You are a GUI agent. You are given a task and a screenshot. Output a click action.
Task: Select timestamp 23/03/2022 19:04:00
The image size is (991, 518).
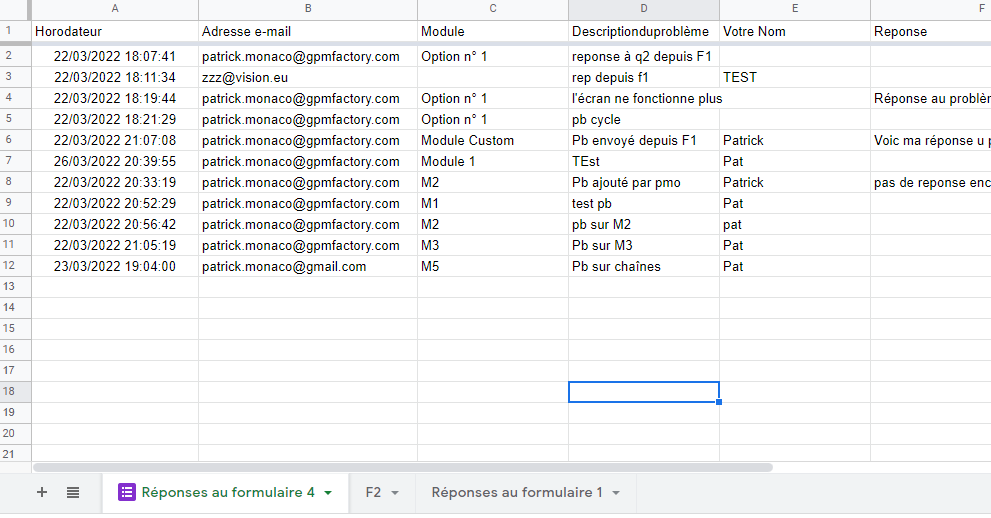115,266
